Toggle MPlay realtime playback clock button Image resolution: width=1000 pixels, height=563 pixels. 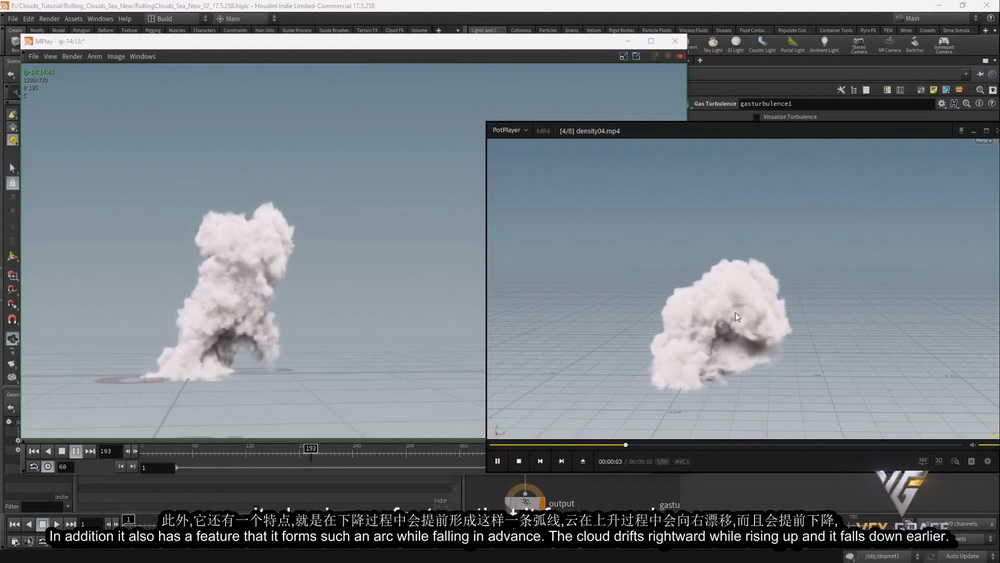coord(48,467)
